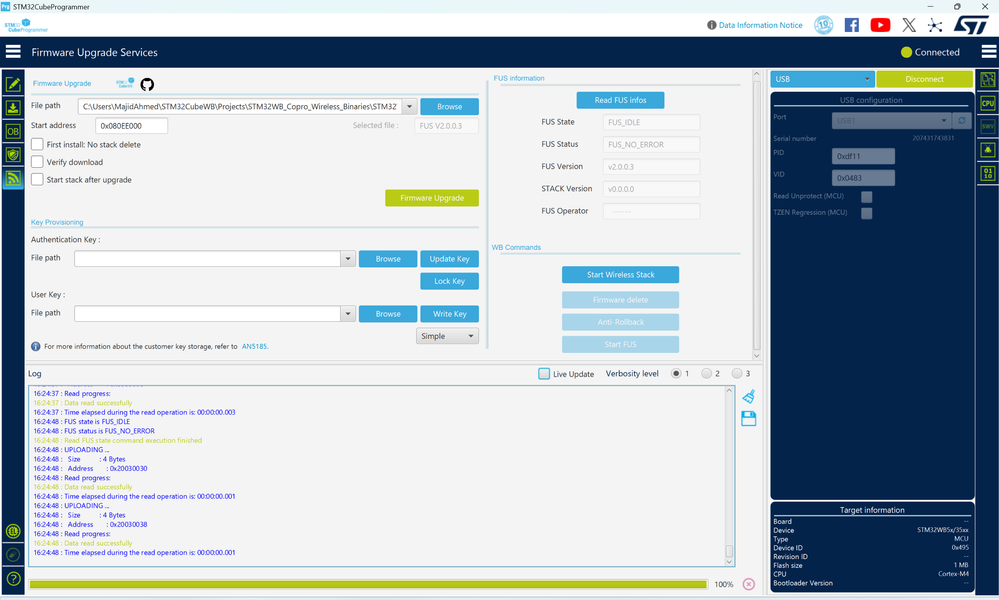Open the ST community network icon
Viewport: 999px width, 600px height.
click(x=935, y=25)
